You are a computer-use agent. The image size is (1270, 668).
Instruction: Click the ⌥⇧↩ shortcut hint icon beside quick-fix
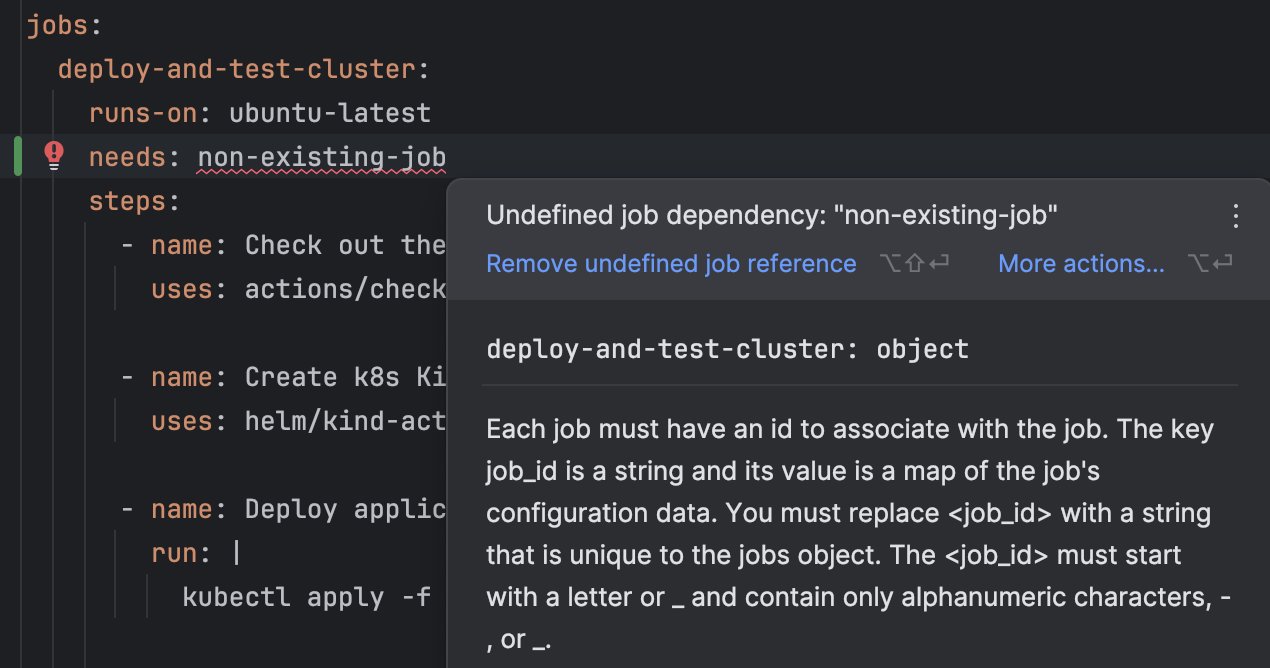click(914, 263)
